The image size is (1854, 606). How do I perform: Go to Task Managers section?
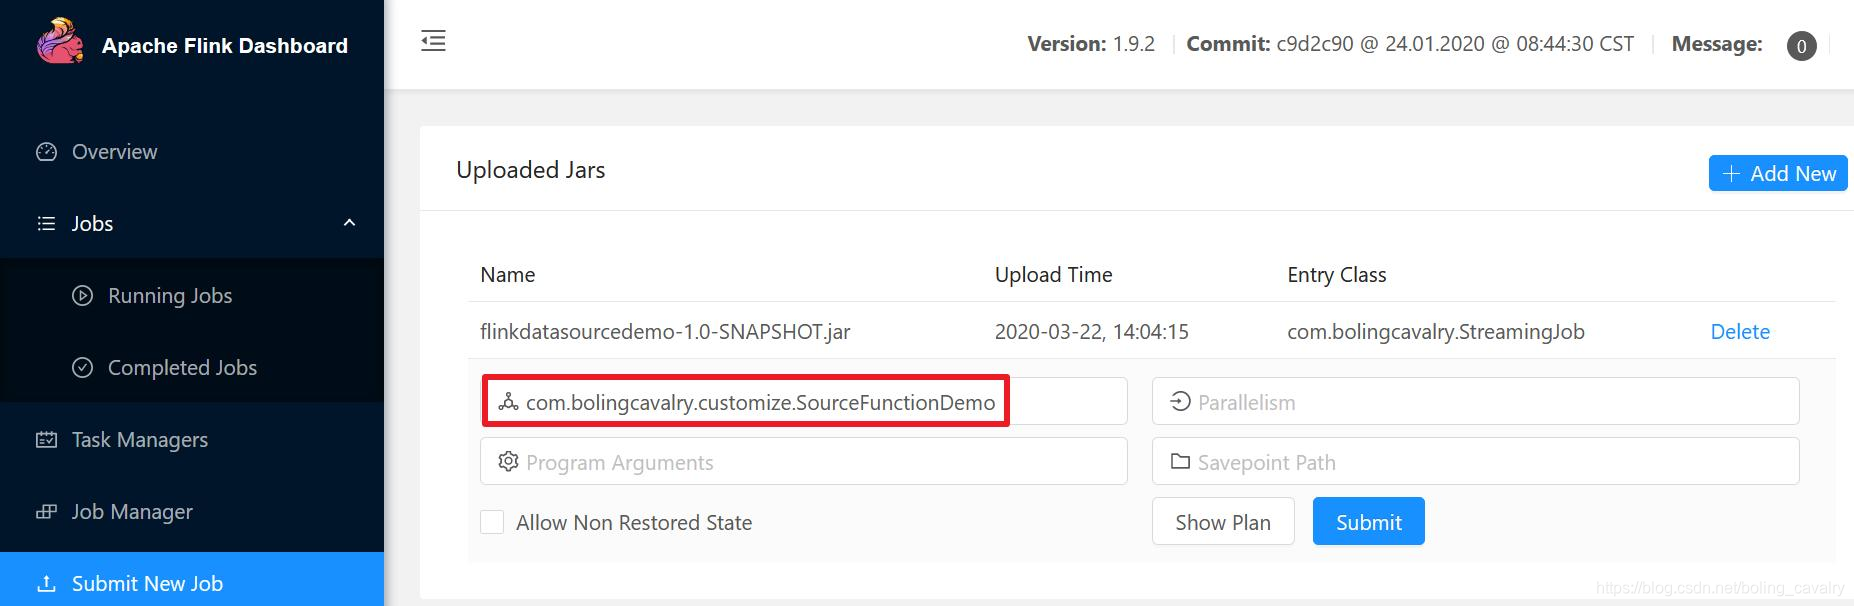click(140, 440)
